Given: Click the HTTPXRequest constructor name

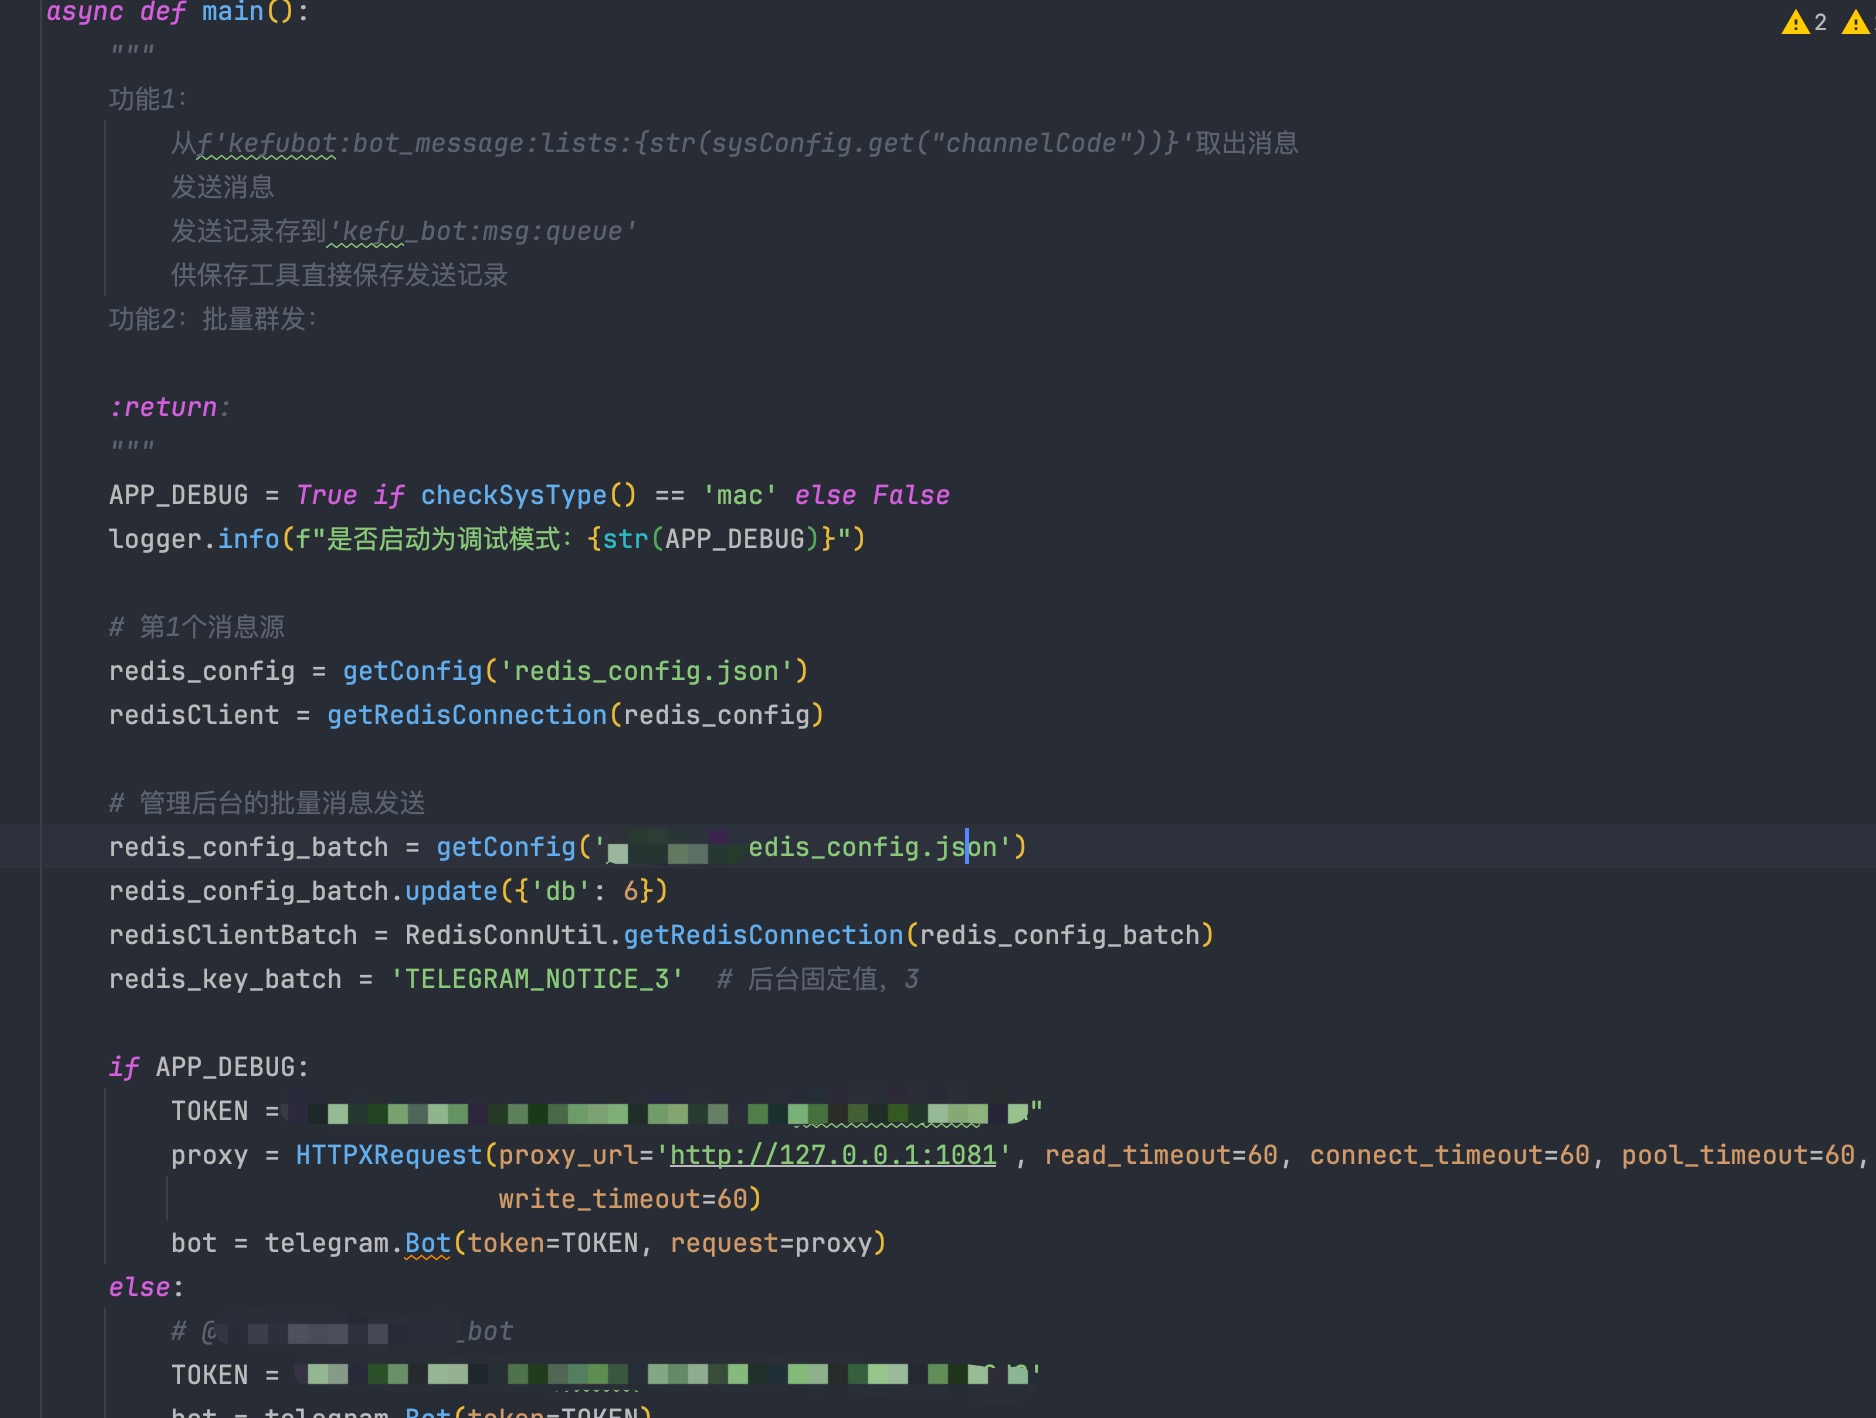Looking at the screenshot, I should (389, 1155).
